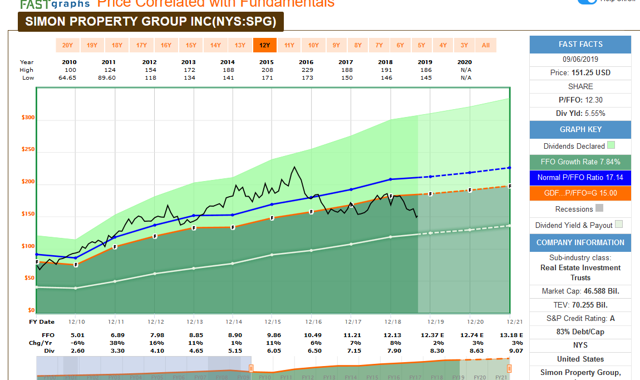Select the All time range tab
This screenshot has height=380, width=640.
[x=486, y=45]
